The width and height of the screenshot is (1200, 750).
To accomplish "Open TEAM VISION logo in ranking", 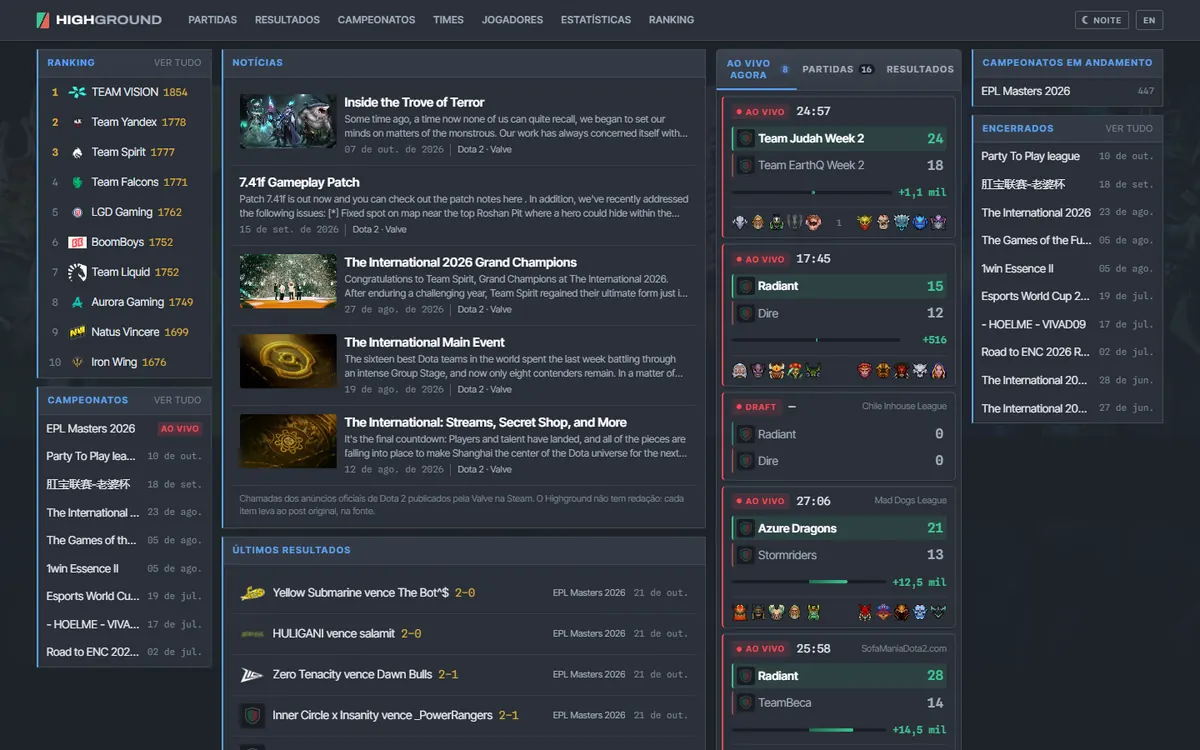I will pyautogui.click(x=77, y=92).
